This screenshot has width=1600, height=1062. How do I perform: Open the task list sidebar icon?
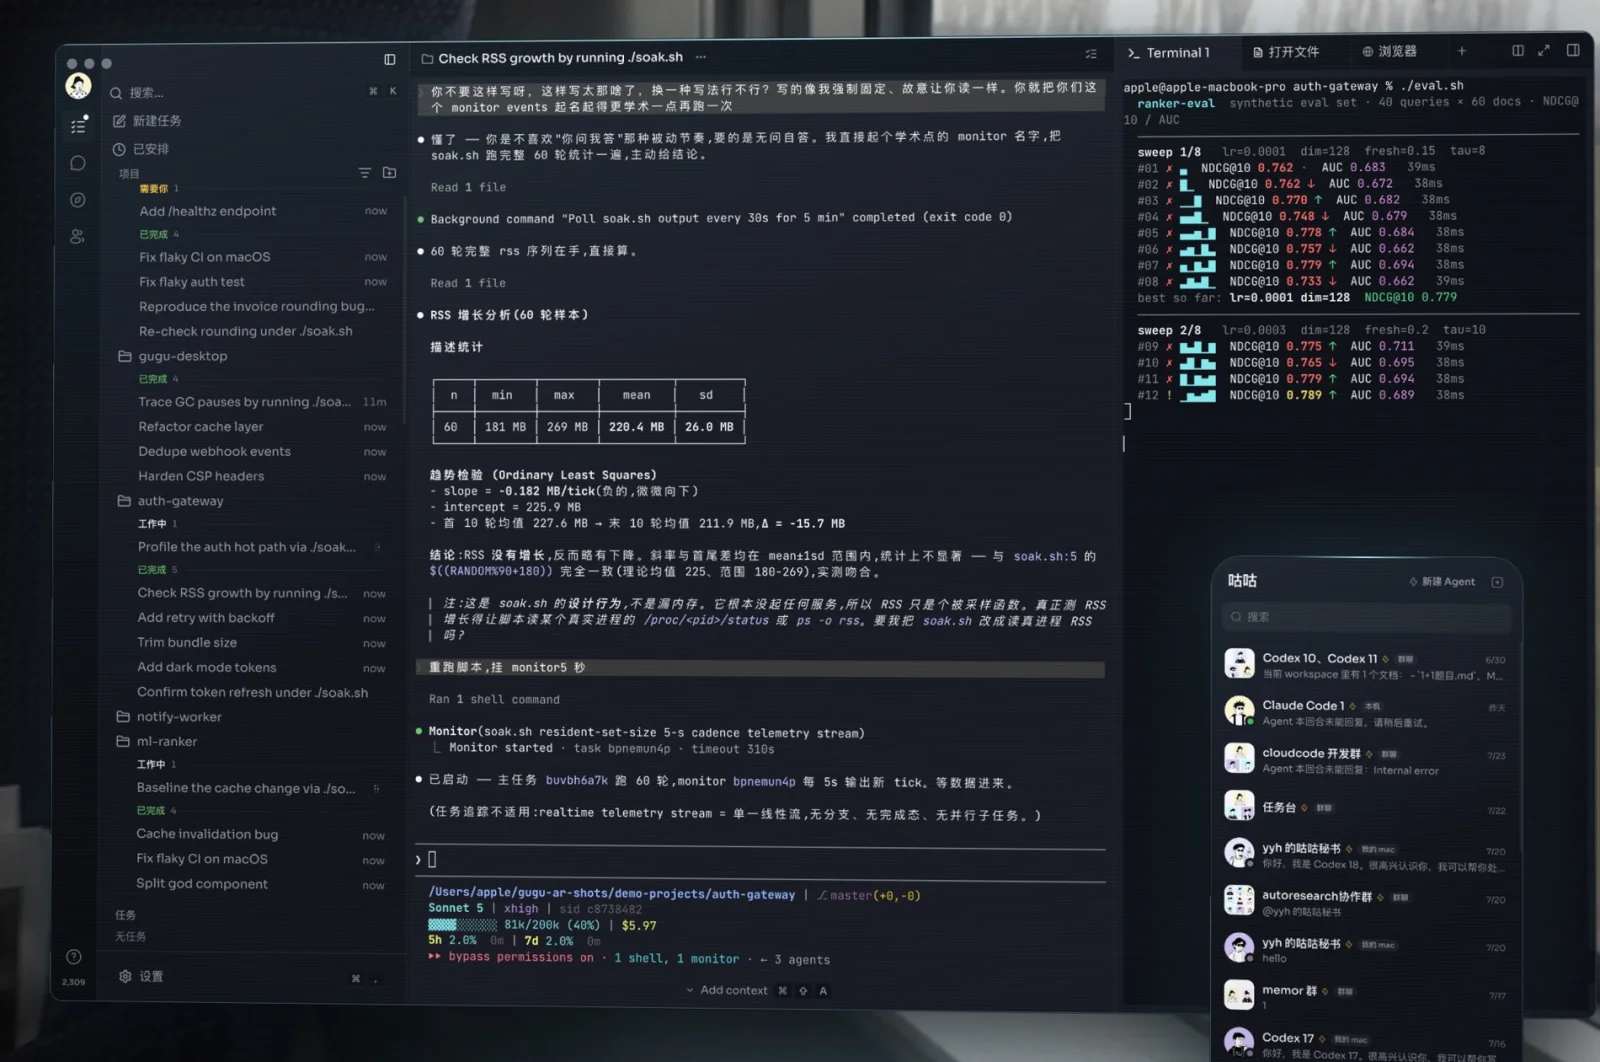[78, 126]
